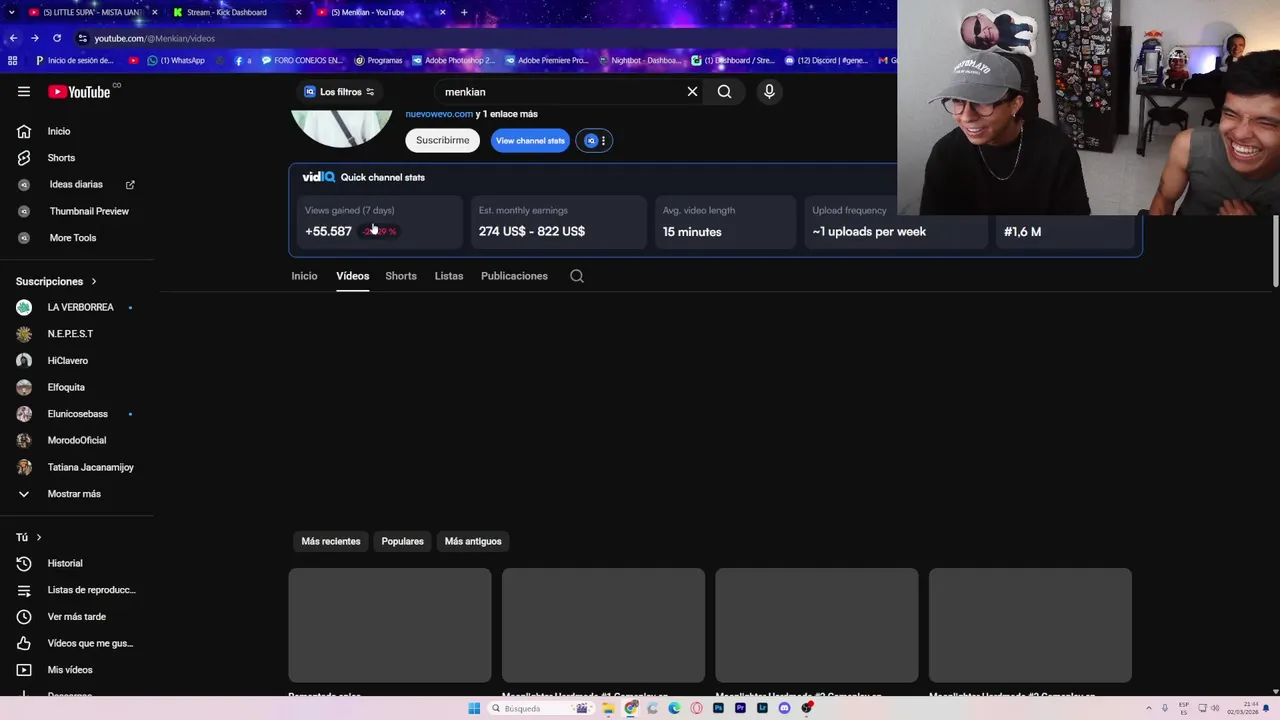Image resolution: width=1280 pixels, height=720 pixels.
Task: Open Discord from the taskbar
Action: 784,708
